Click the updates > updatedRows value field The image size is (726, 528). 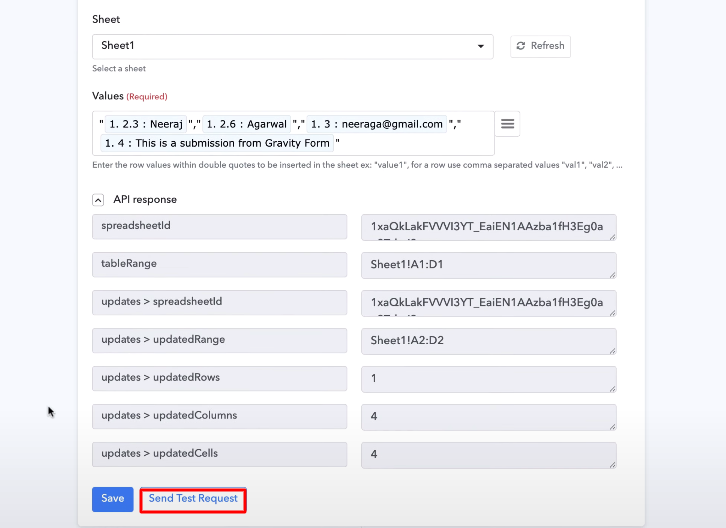488,379
